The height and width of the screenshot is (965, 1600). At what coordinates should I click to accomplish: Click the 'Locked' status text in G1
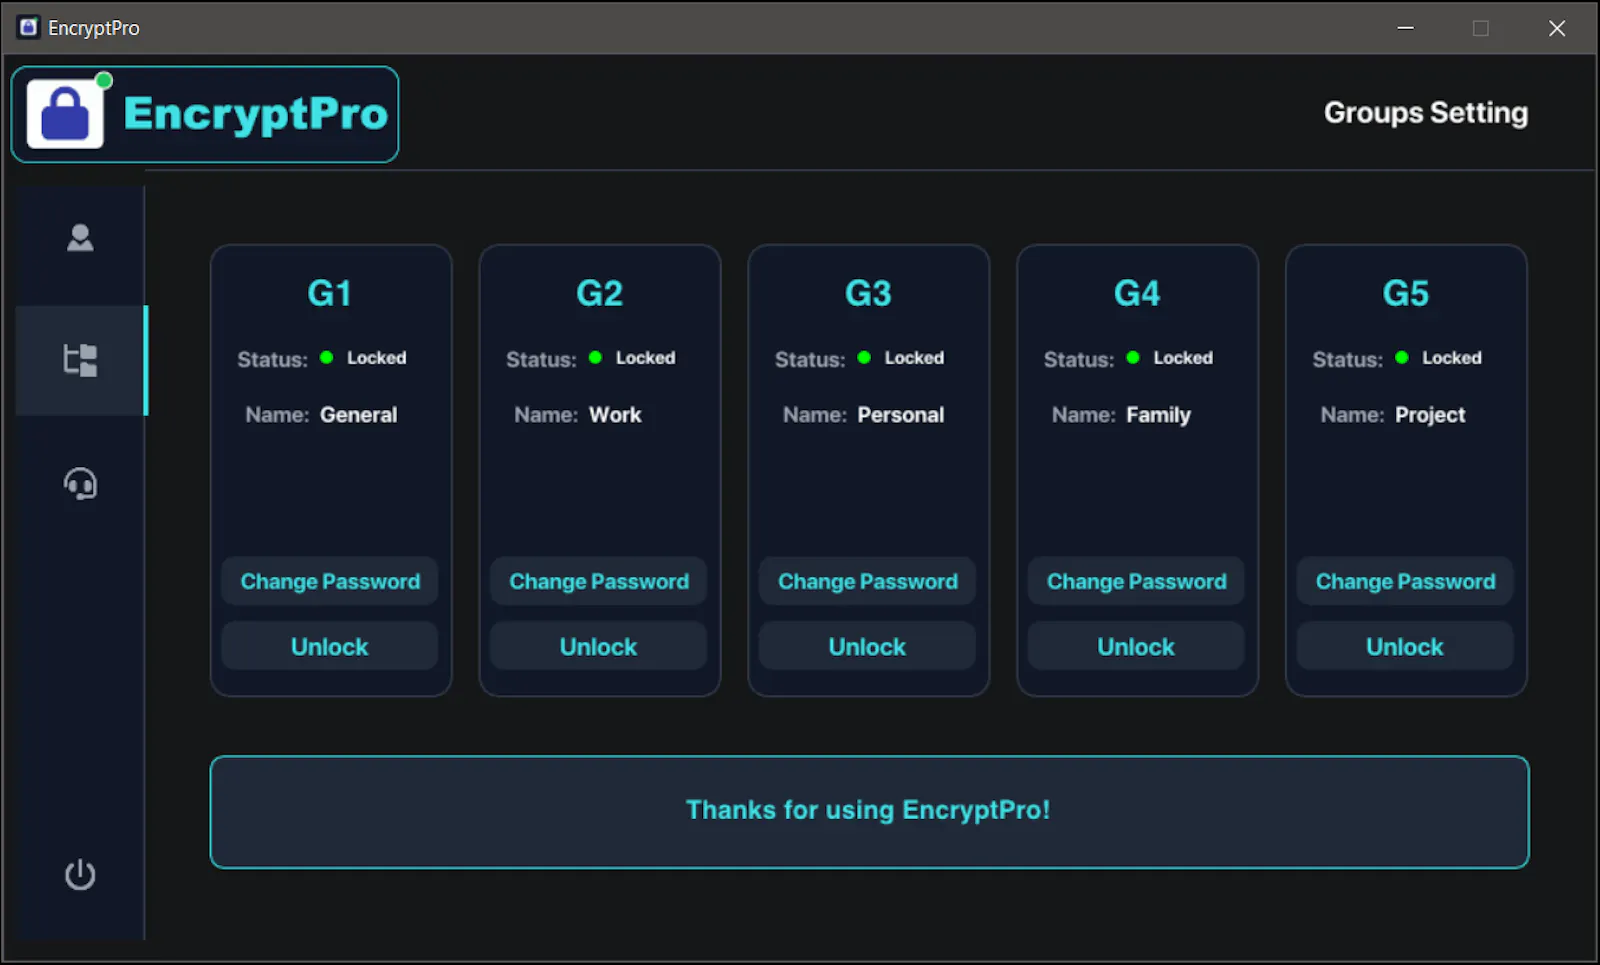376,357
